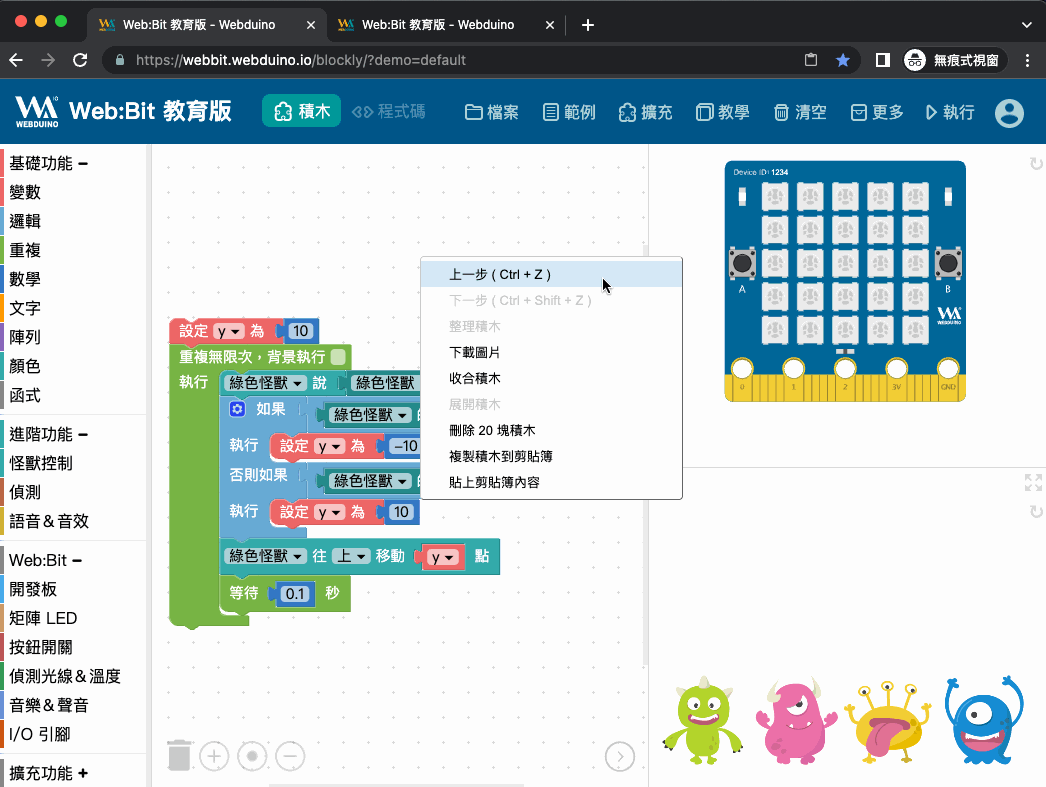Switch to the 程式碼 code view
The image size is (1046, 787).
389,112
